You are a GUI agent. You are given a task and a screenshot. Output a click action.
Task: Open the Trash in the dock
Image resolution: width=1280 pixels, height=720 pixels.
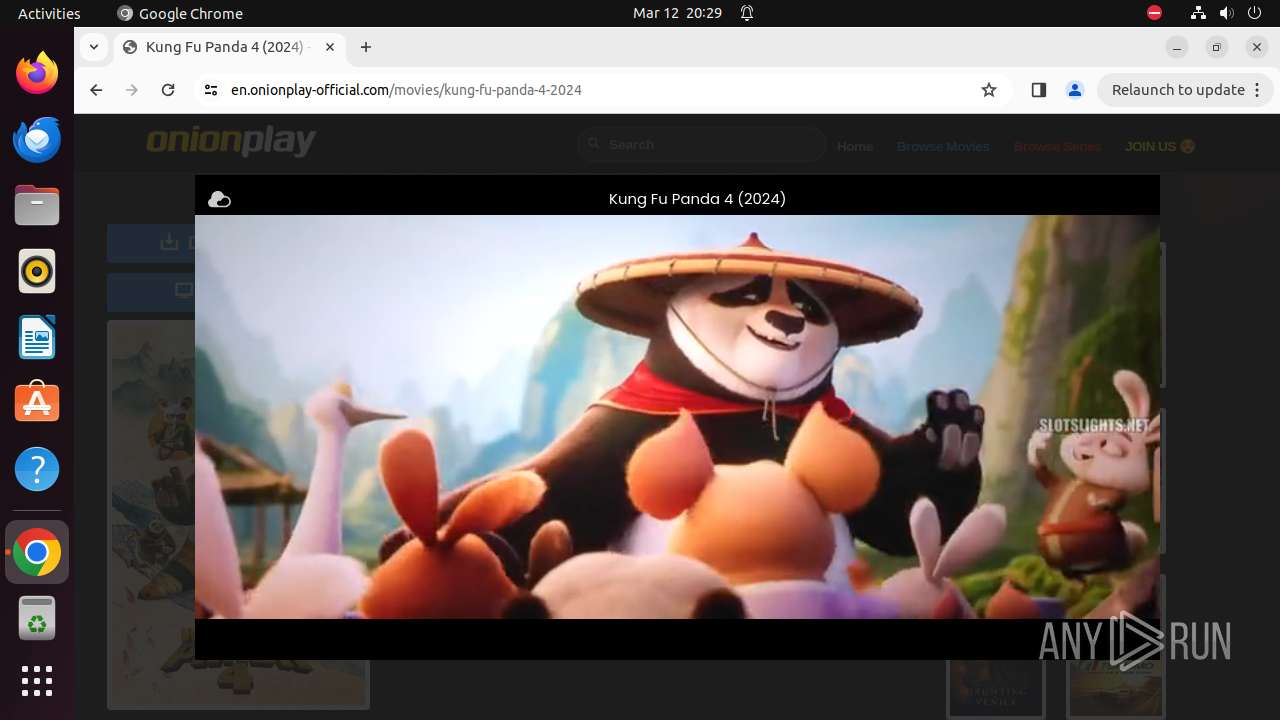(37, 619)
